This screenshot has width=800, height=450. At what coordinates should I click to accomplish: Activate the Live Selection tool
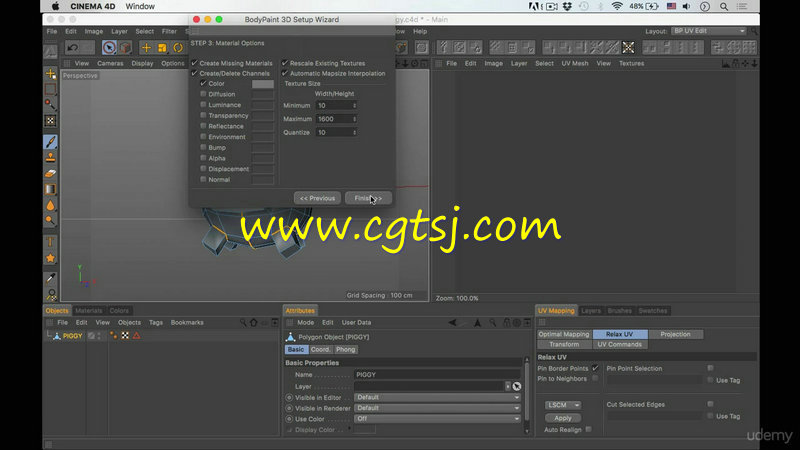109,47
